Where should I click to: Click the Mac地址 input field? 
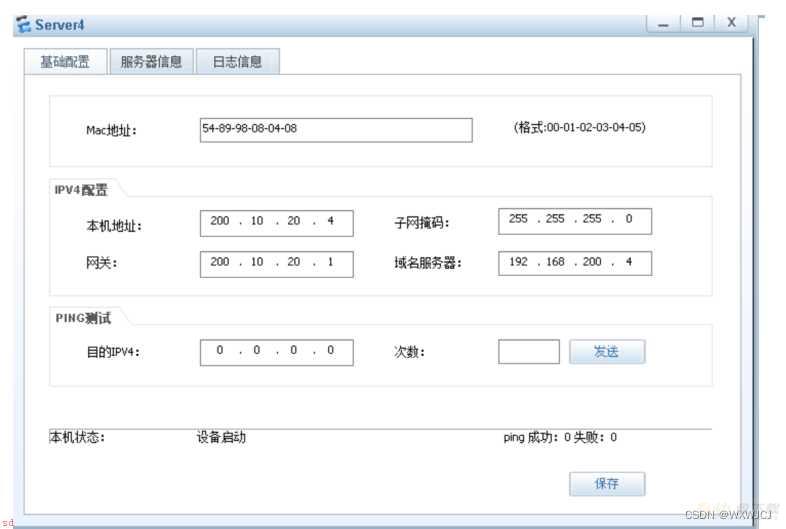click(336, 130)
